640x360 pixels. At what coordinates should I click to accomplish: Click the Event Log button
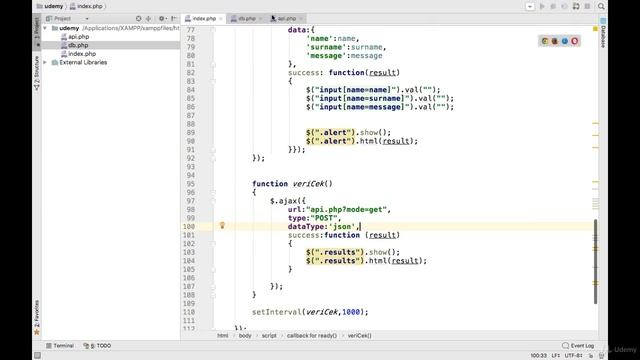pos(578,345)
